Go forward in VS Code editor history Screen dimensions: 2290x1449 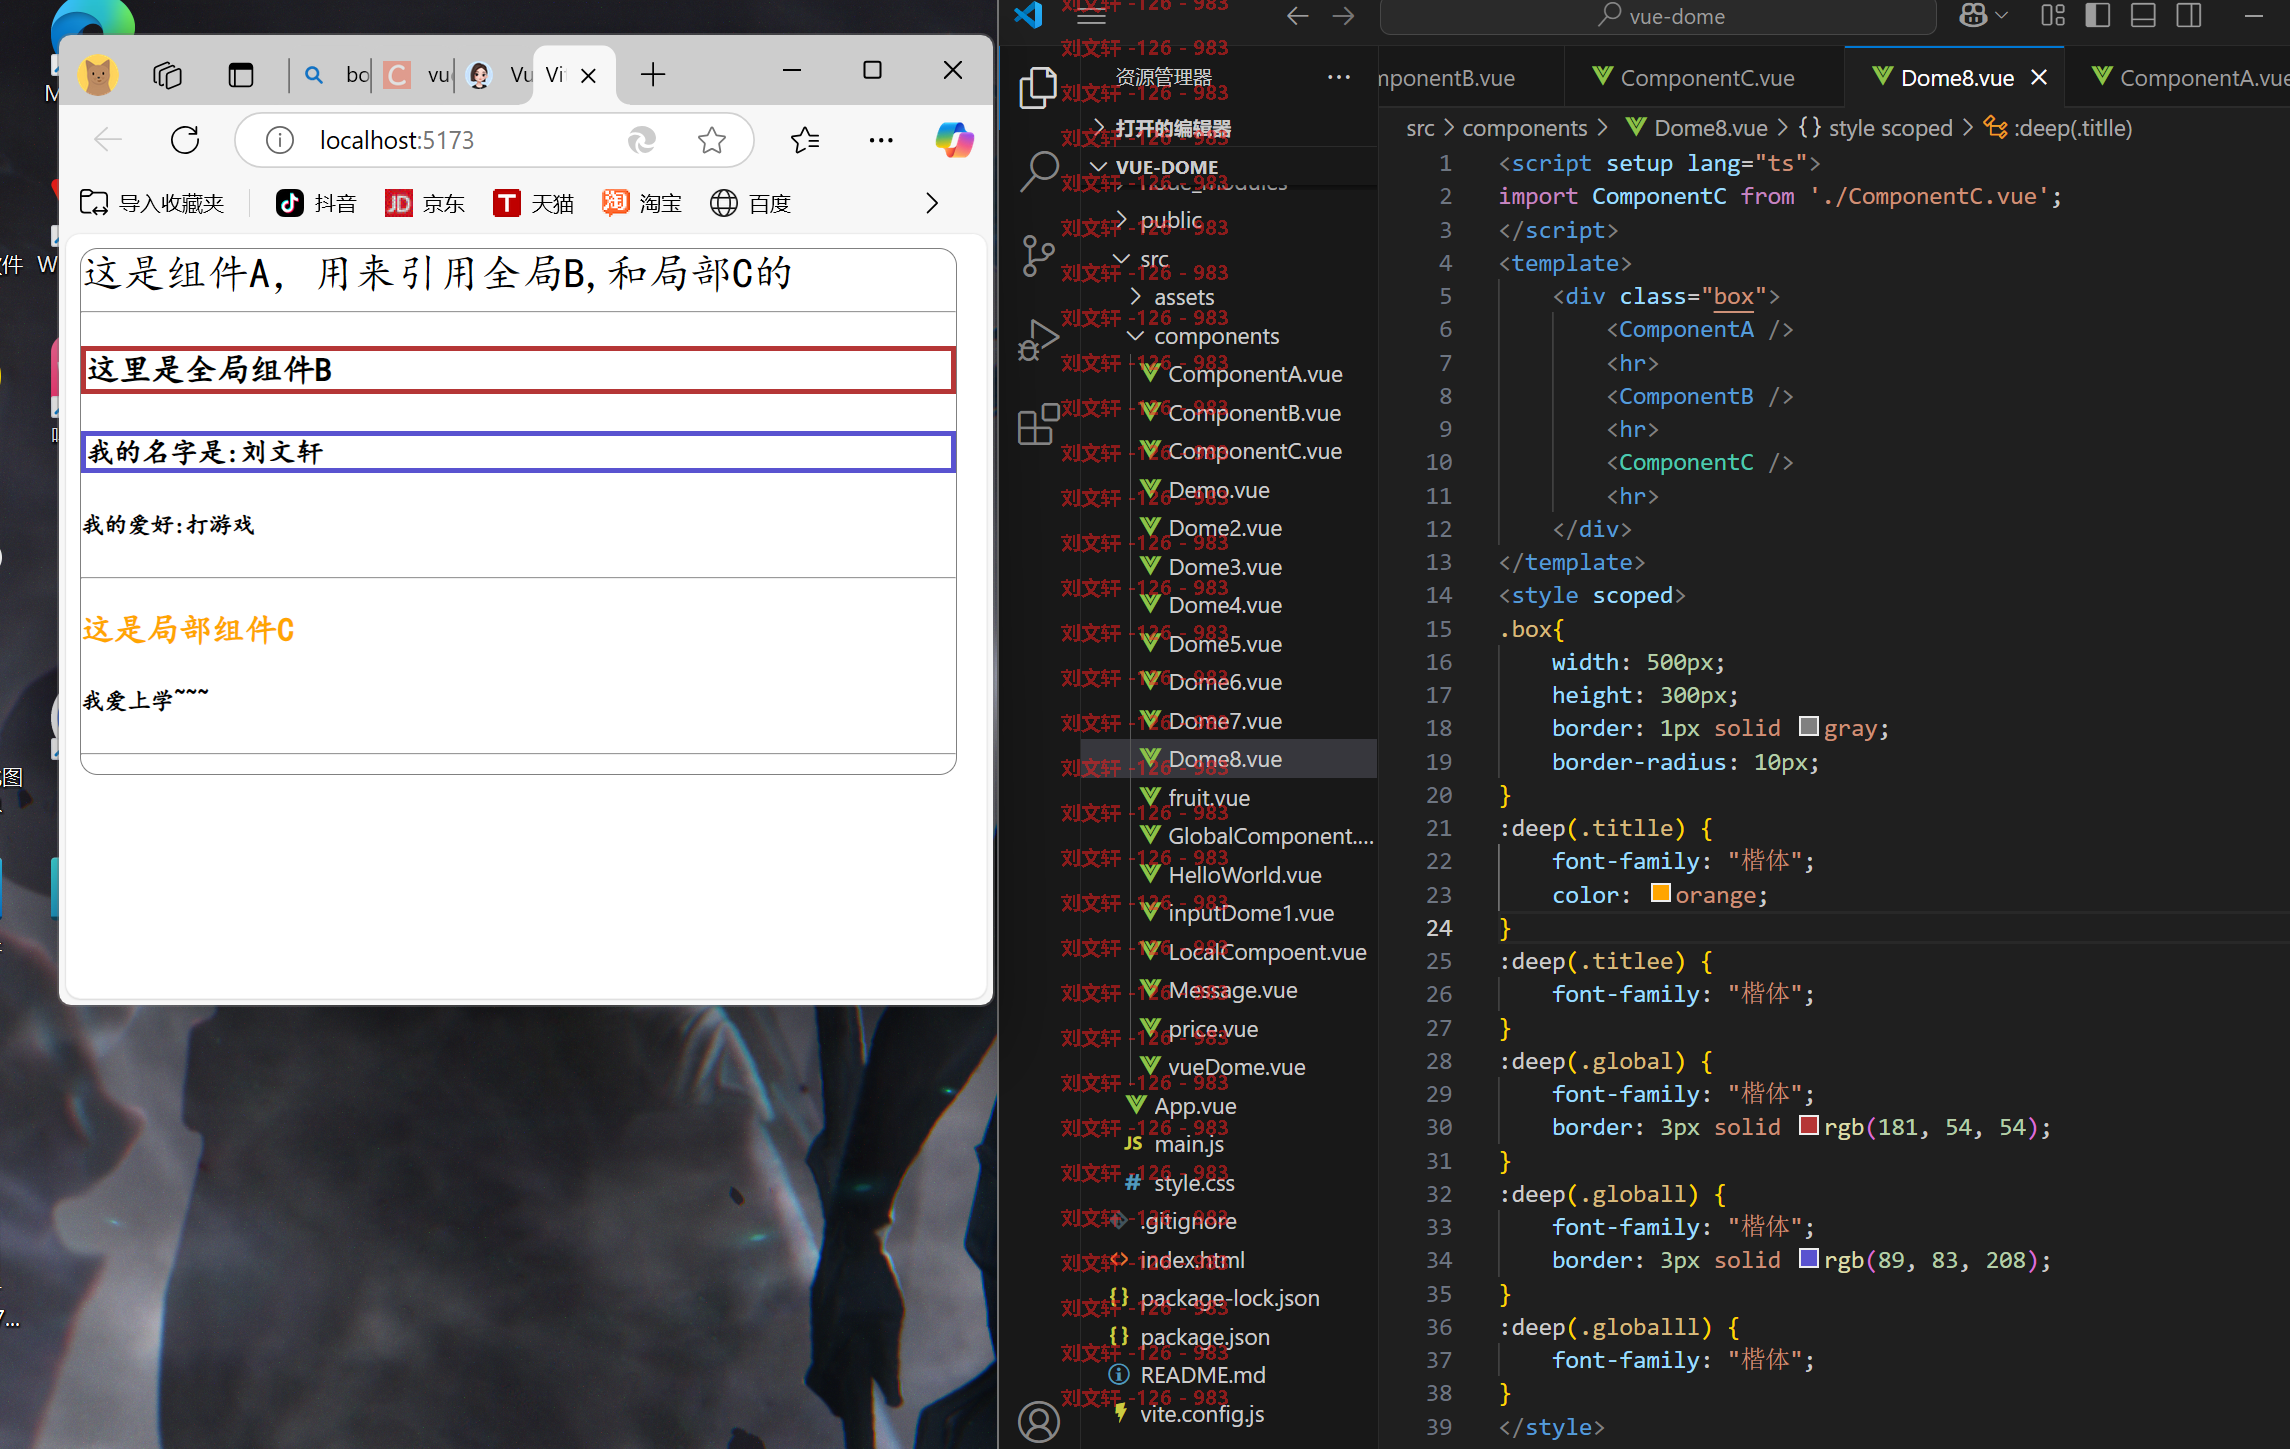[x=1343, y=16]
